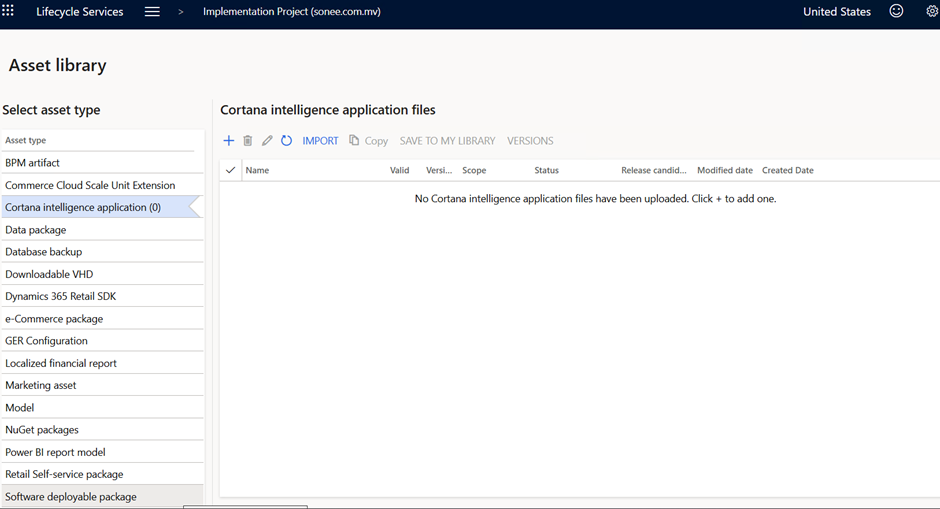Select Commerce Cloud Scale Unit Extension
940x509 pixels.
(103, 185)
